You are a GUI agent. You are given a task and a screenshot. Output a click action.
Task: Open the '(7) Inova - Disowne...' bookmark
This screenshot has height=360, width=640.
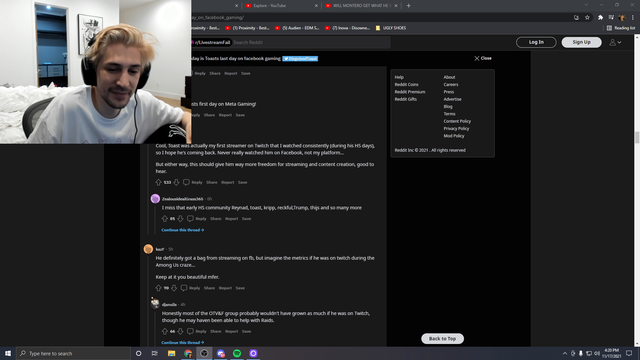347,28
